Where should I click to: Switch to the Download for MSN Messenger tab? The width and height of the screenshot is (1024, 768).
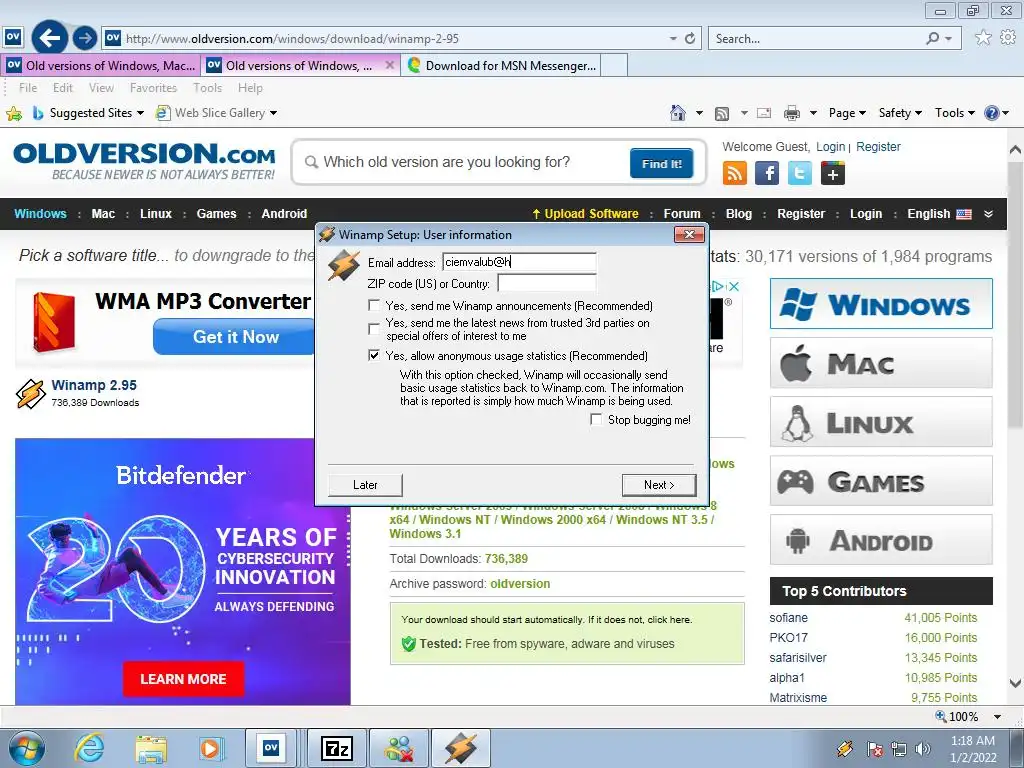[x=502, y=65]
